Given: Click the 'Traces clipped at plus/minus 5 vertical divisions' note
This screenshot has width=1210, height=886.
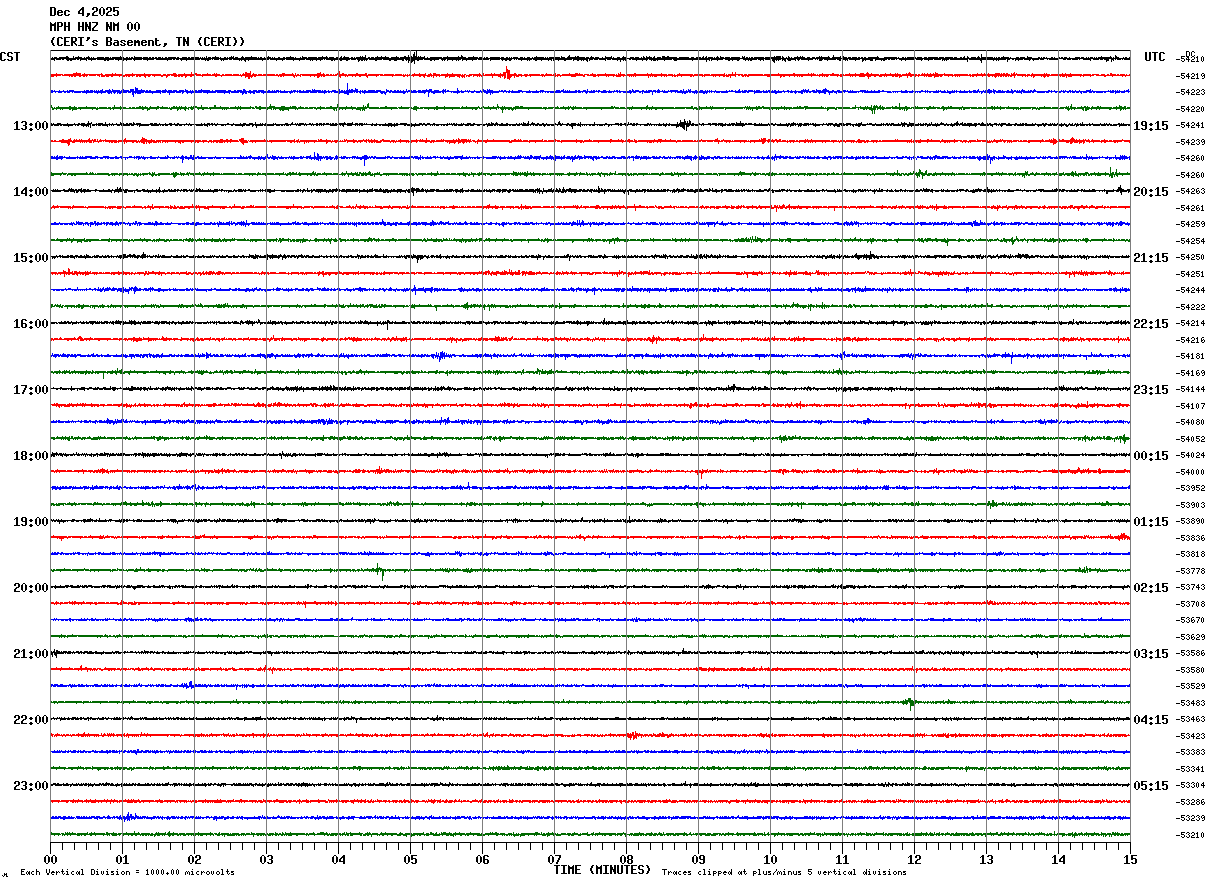Looking at the screenshot, I should tap(784, 872).
